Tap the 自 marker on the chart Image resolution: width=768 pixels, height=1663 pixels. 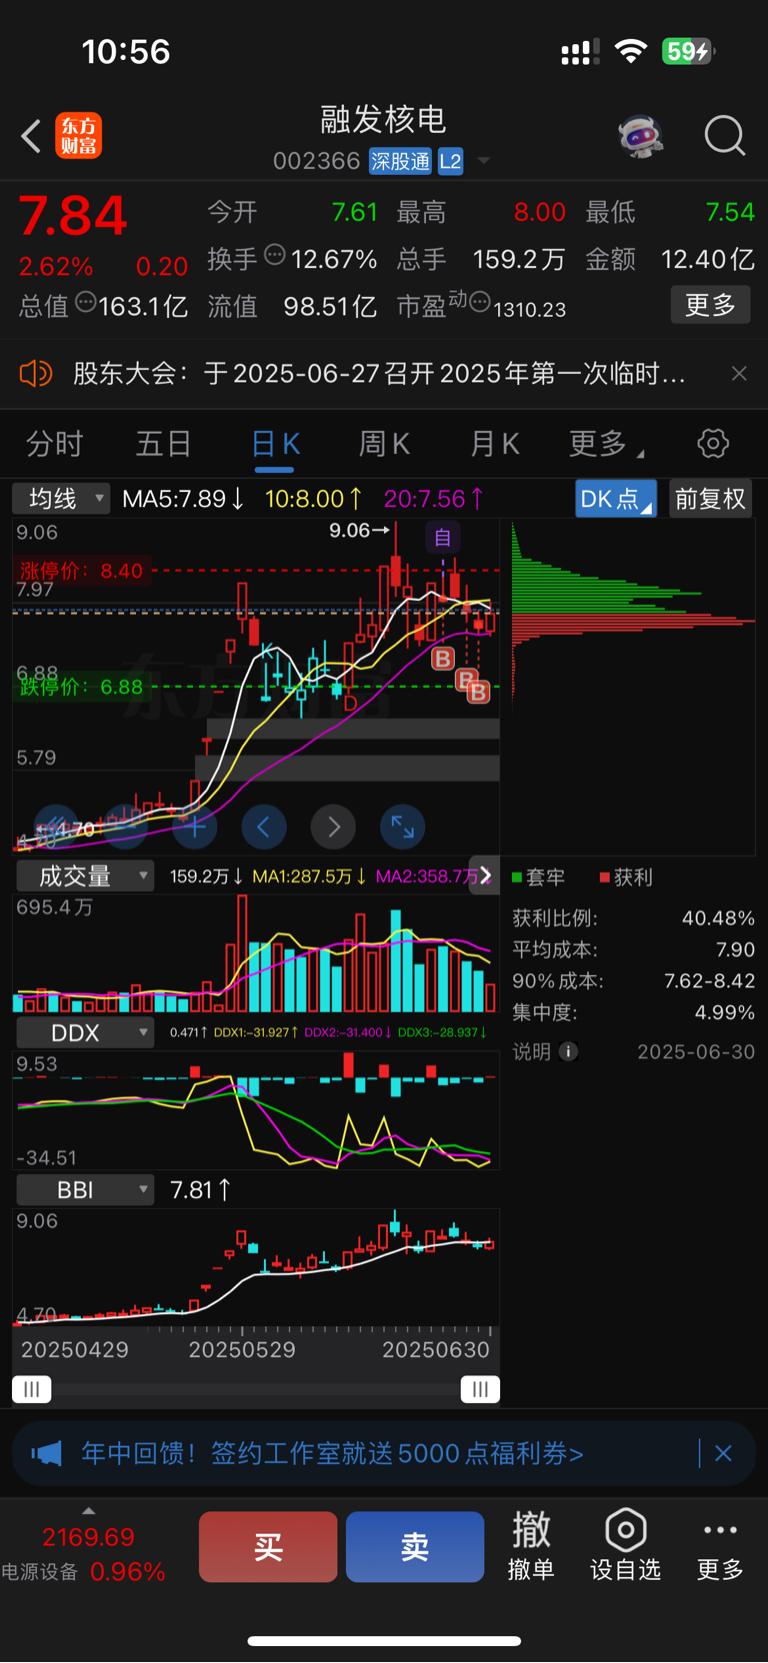pyautogui.click(x=442, y=537)
